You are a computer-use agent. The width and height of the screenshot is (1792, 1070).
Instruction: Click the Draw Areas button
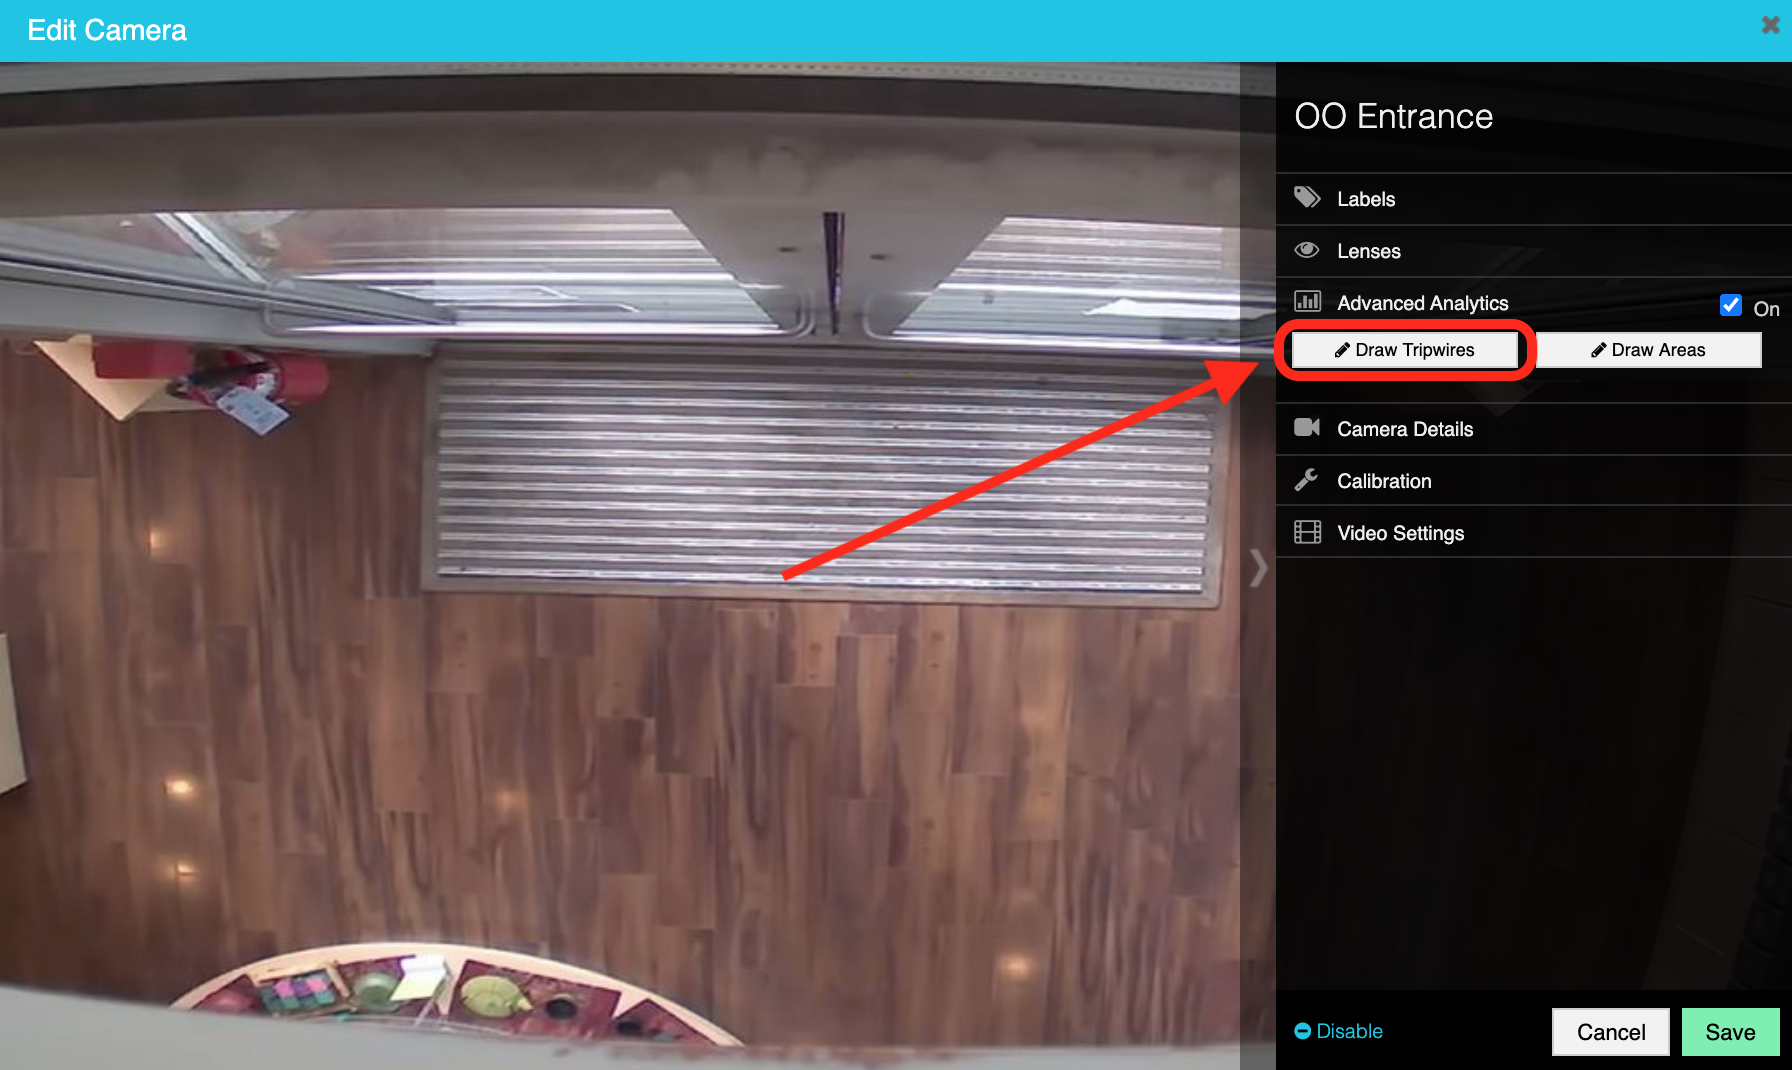pos(1648,350)
